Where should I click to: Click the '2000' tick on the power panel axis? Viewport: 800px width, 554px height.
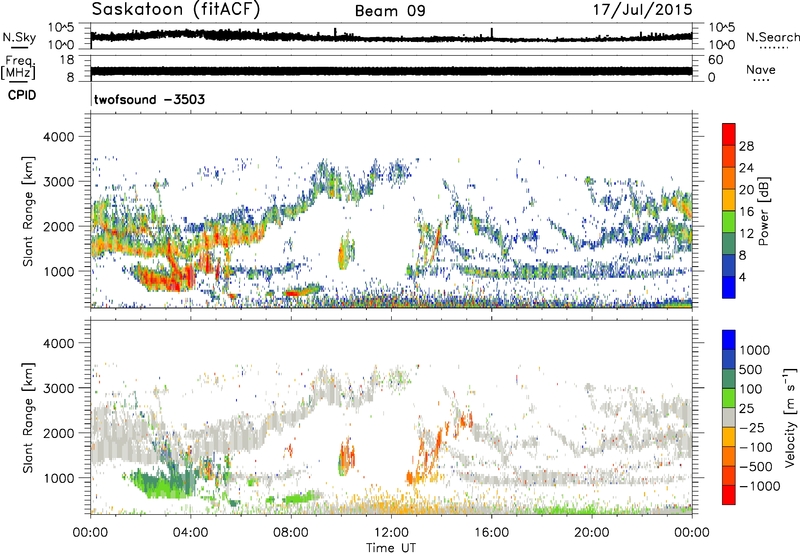(x=58, y=226)
